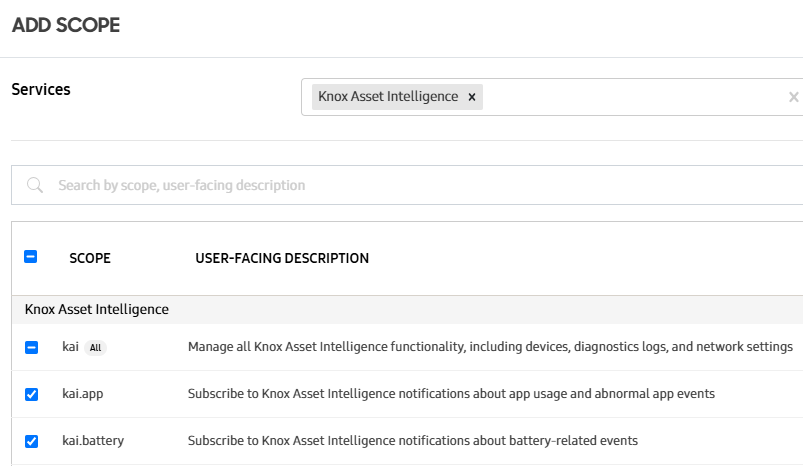Focus the scope search field
Screen dimensions: 803x466
pyautogui.click(x=400, y=185)
